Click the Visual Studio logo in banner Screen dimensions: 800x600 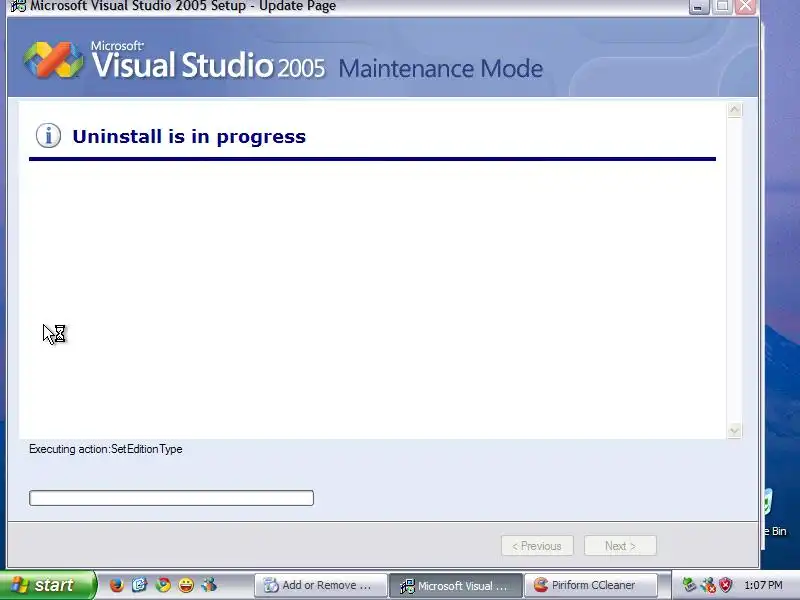point(54,60)
